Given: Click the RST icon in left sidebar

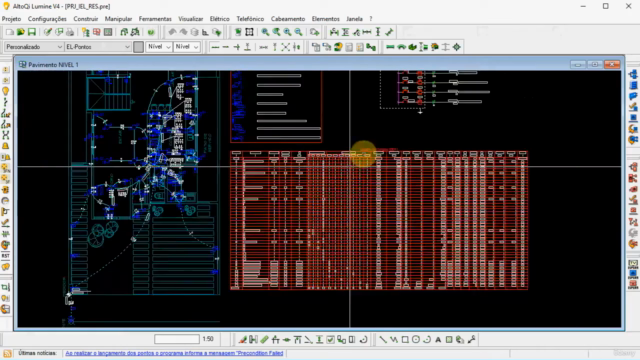Looking at the screenshot, I should point(6,256).
